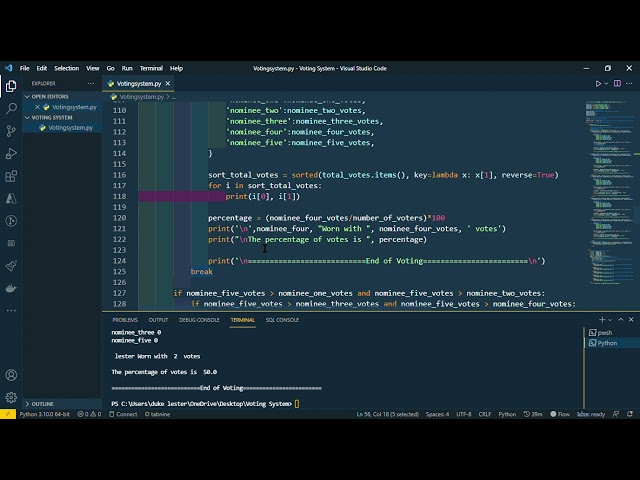Show errors and warnings count

click(x=89, y=414)
